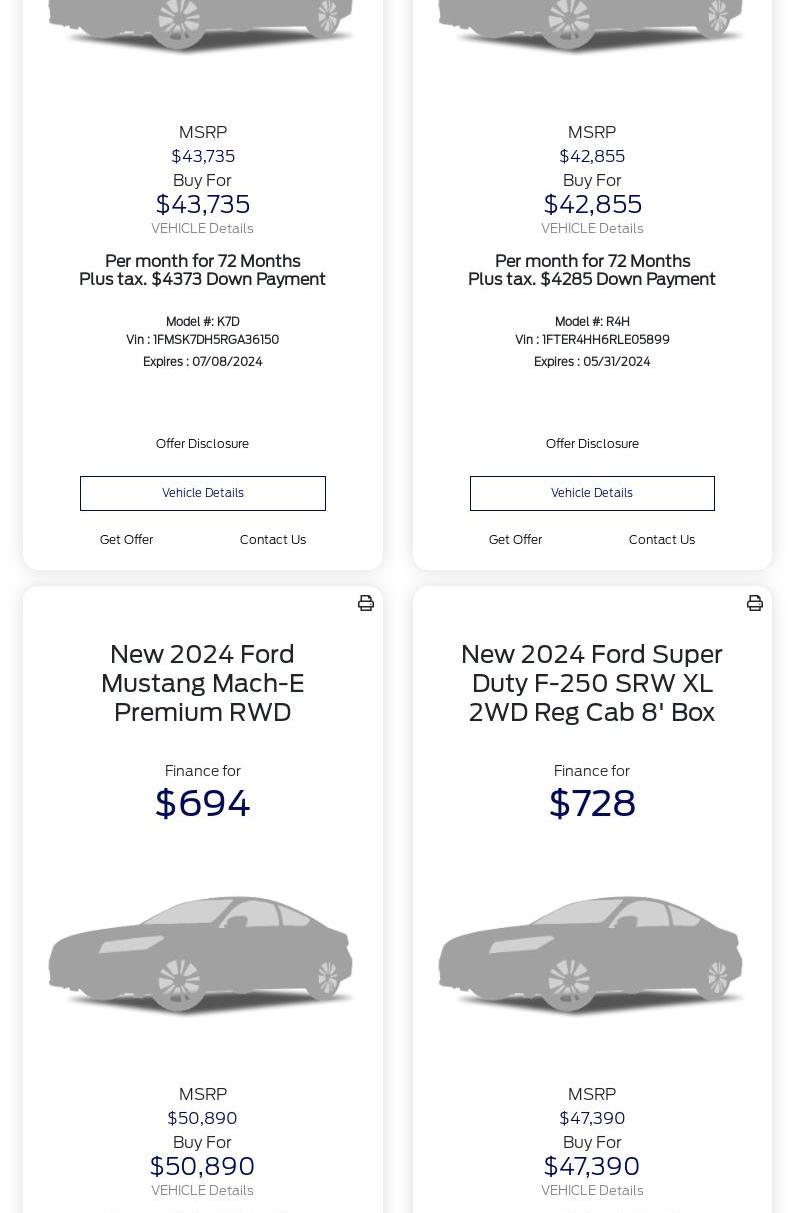Select Contact Us on the K7D card

click(x=273, y=540)
